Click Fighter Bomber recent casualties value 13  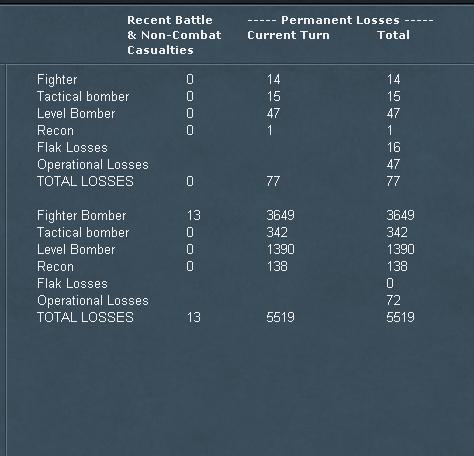(194, 216)
